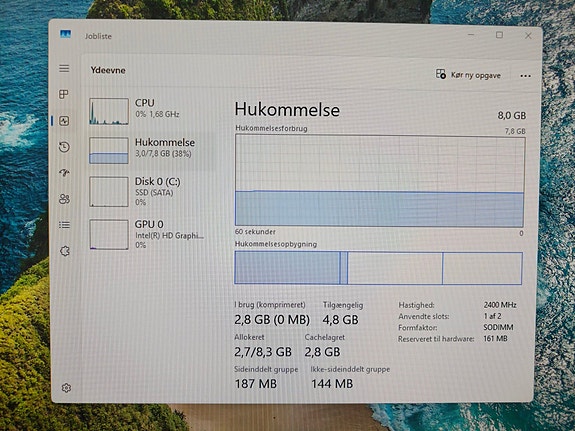Image resolution: width=575 pixels, height=431 pixels.
Task: Maximize the Jobliste window
Action: (499, 35)
